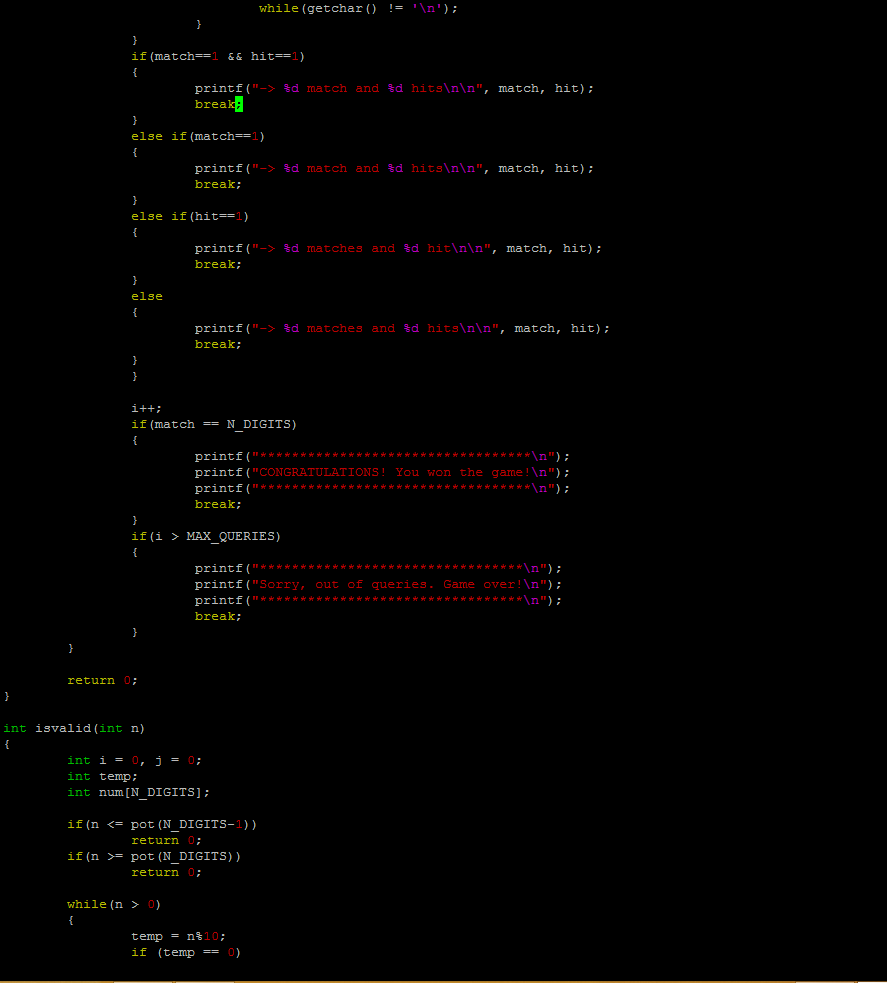Click the if (temp == 0) line

[185, 952]
